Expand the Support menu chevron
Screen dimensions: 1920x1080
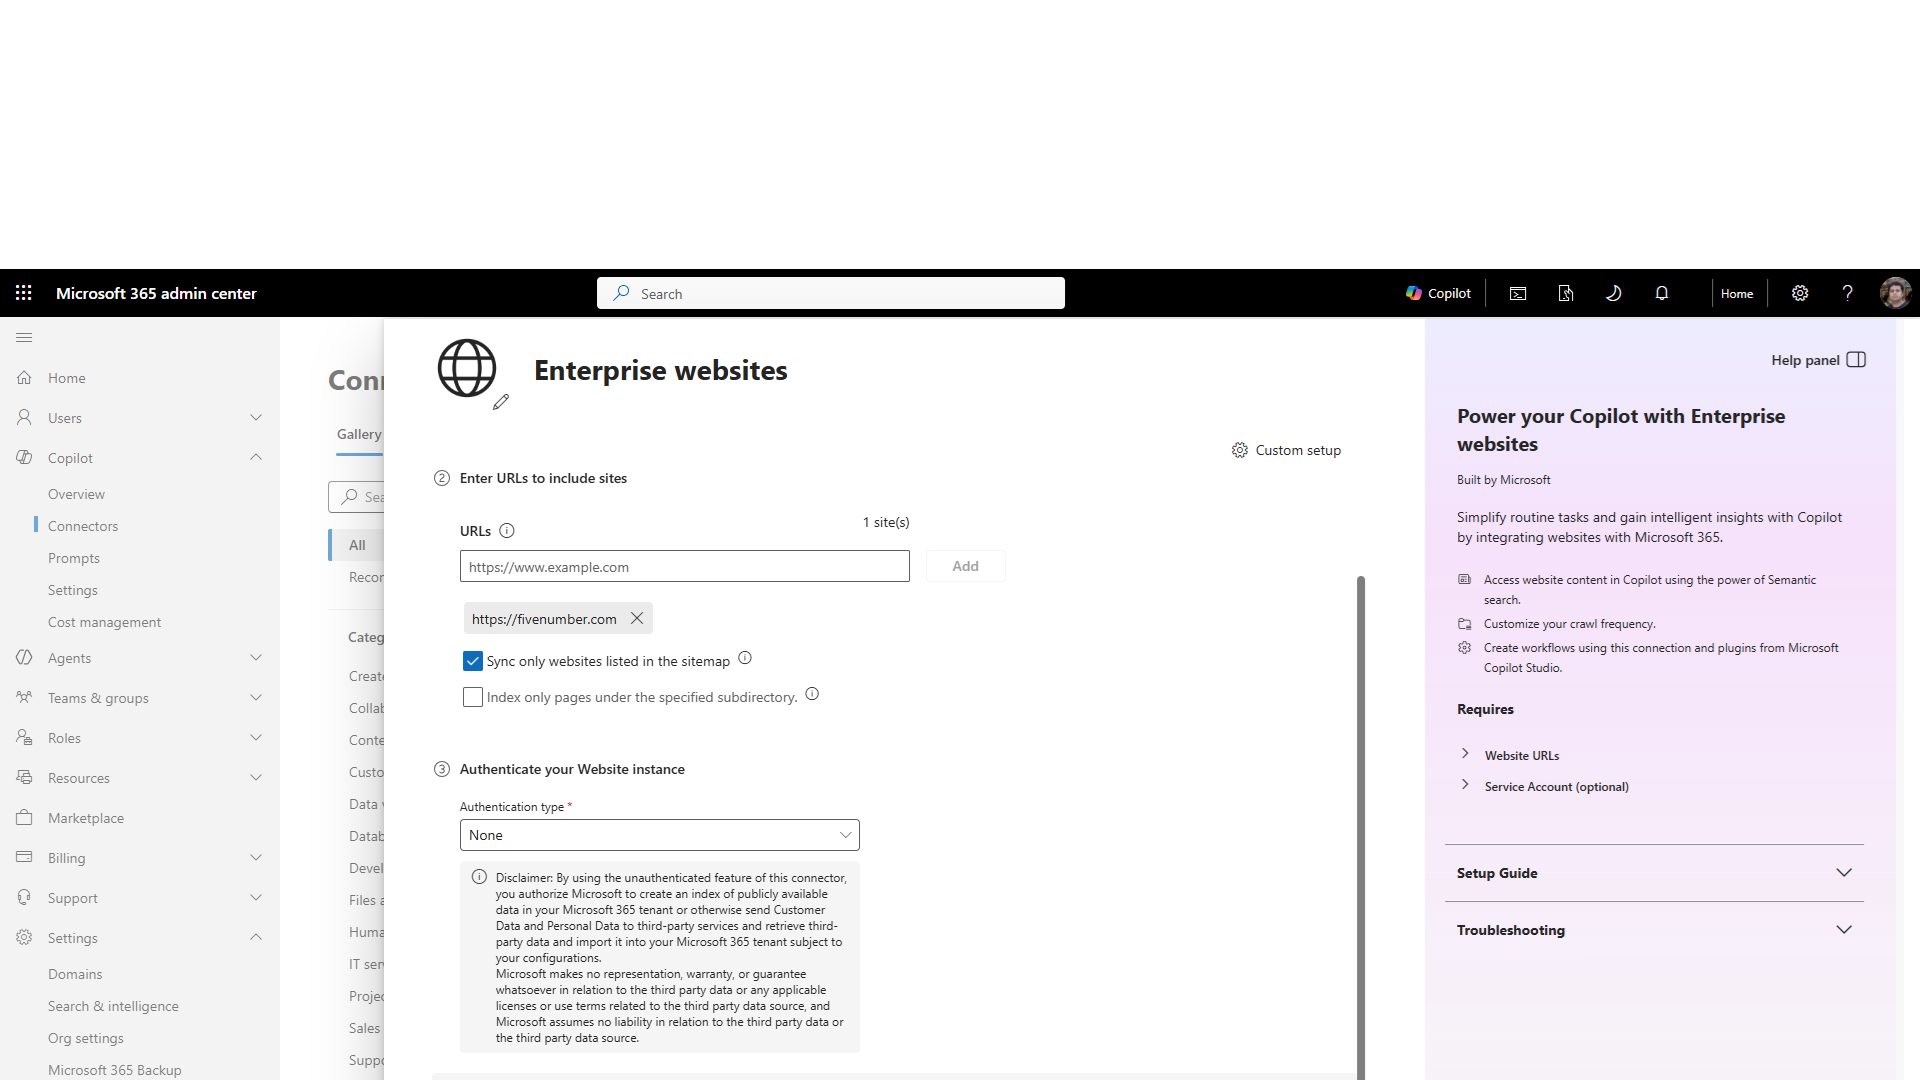pos(256,898)
